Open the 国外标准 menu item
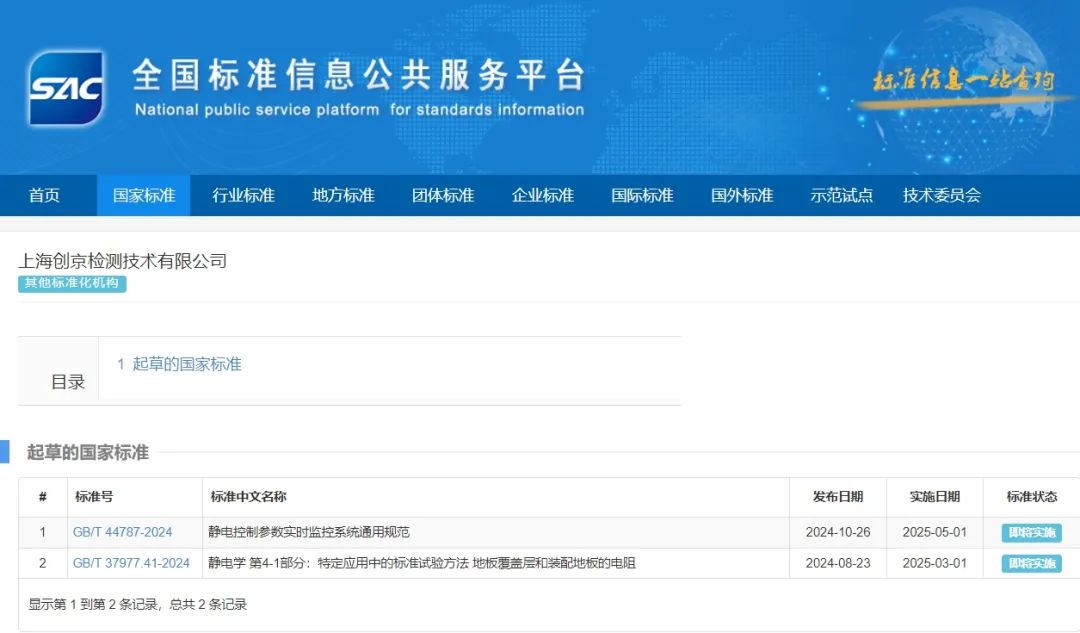Screen dimensions: 1080x633 742,196
